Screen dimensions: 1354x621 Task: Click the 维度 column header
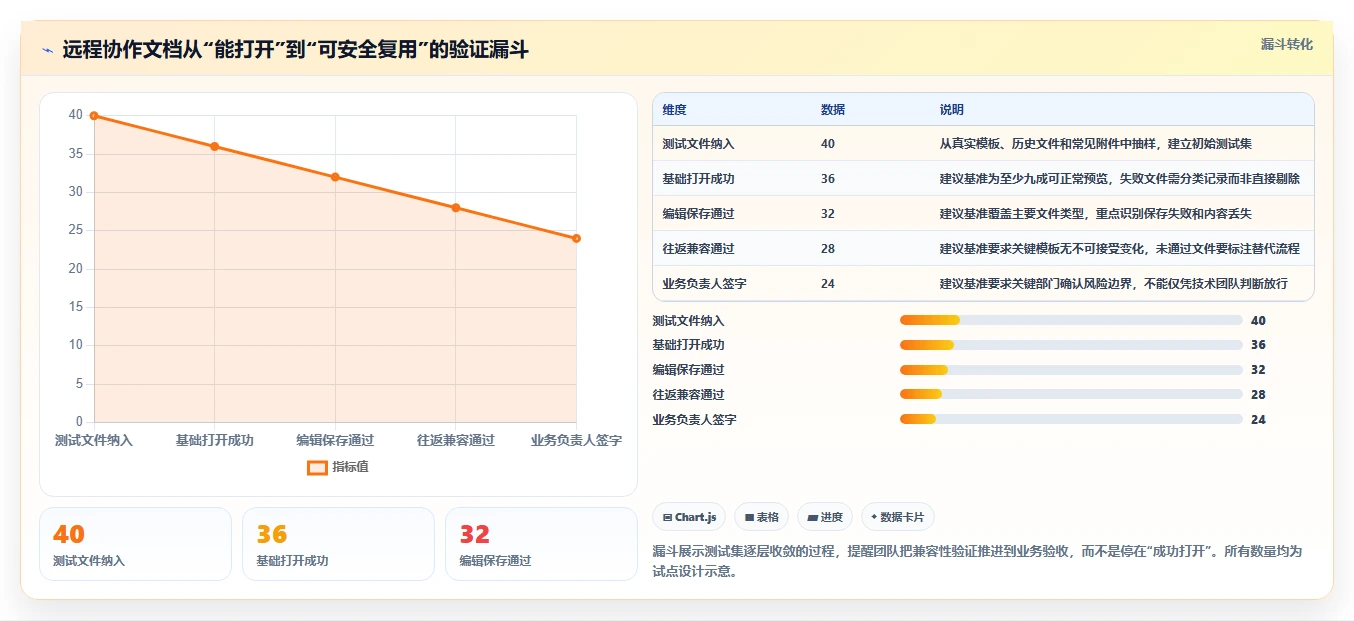(674, 110)
